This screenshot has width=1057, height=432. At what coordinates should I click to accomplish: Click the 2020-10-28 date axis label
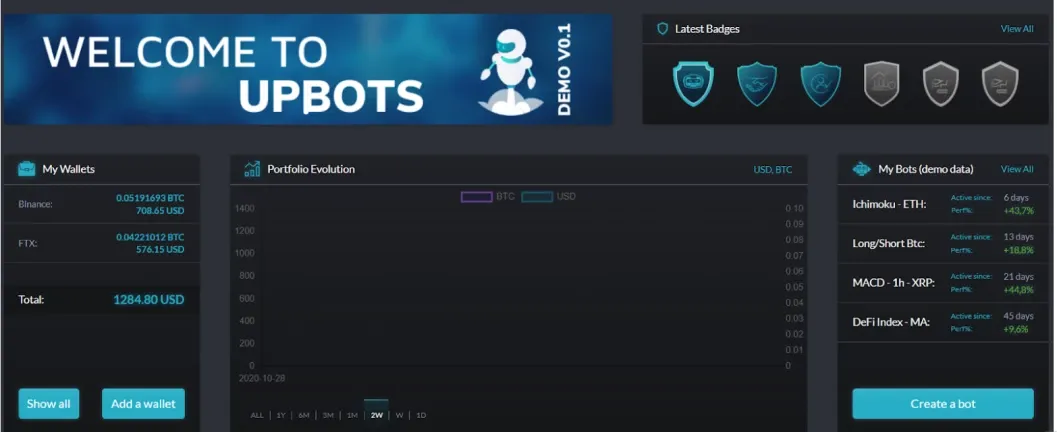tap(262, 379)
